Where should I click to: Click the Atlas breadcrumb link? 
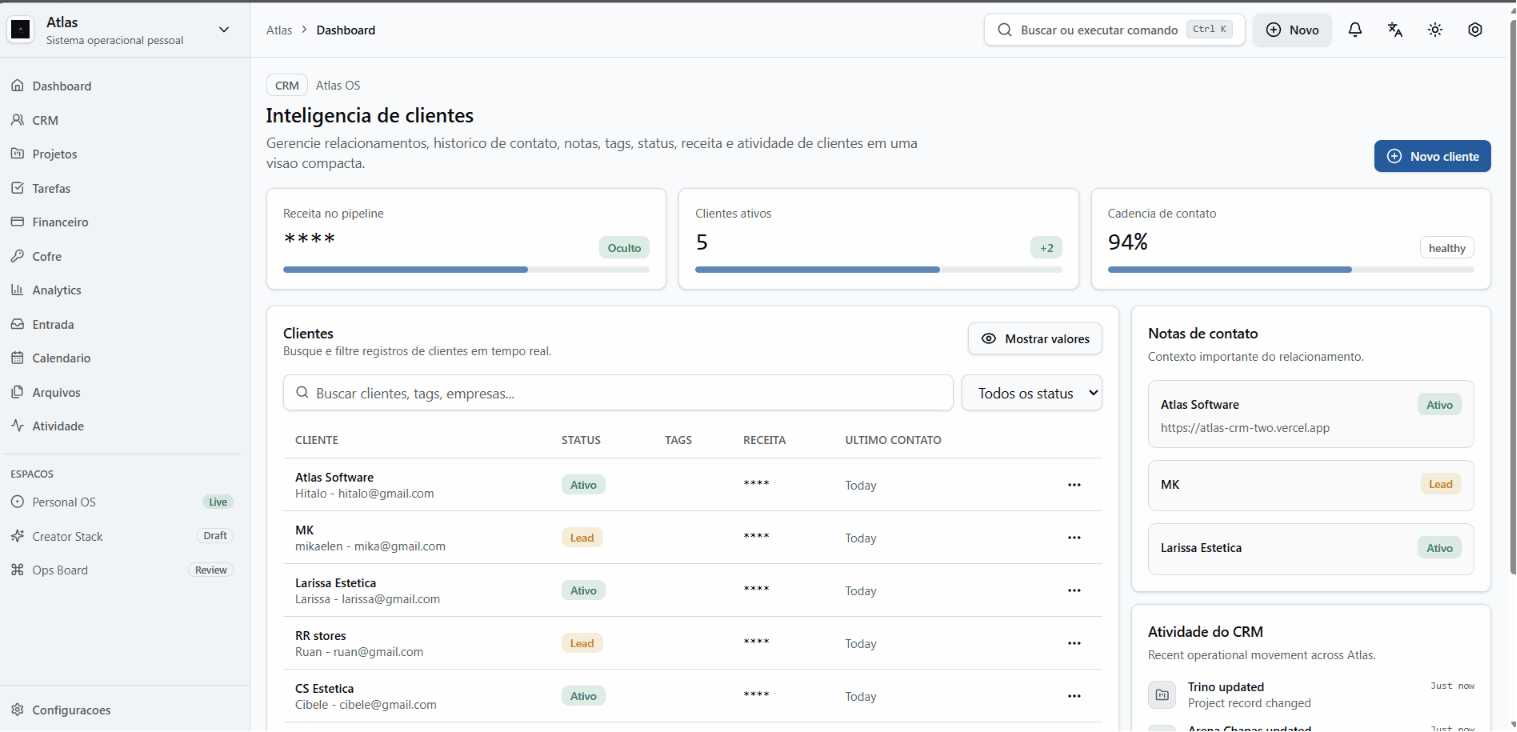pyautogui.click(x=279, y=30)
